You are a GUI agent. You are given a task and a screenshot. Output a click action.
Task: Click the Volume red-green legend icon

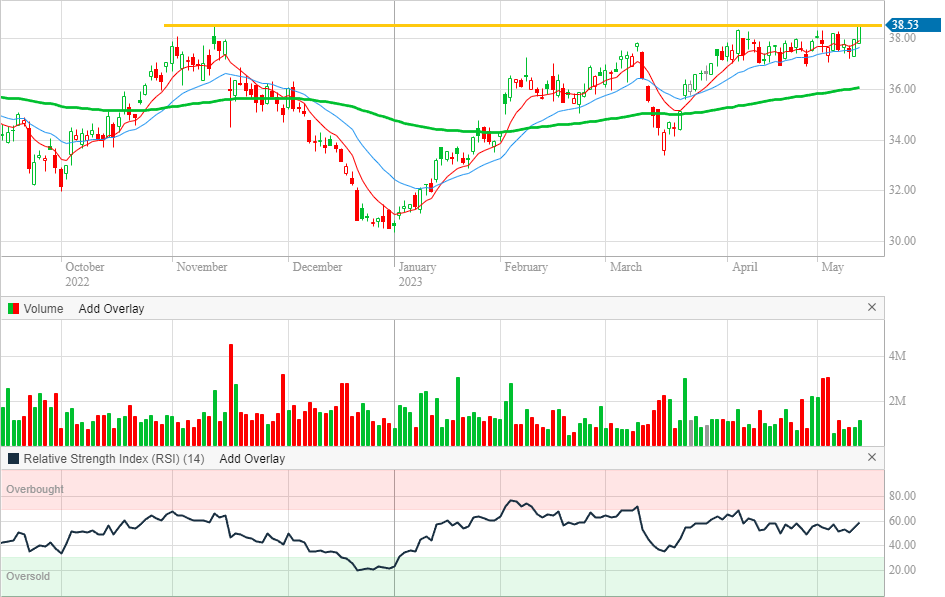point(13,308)
